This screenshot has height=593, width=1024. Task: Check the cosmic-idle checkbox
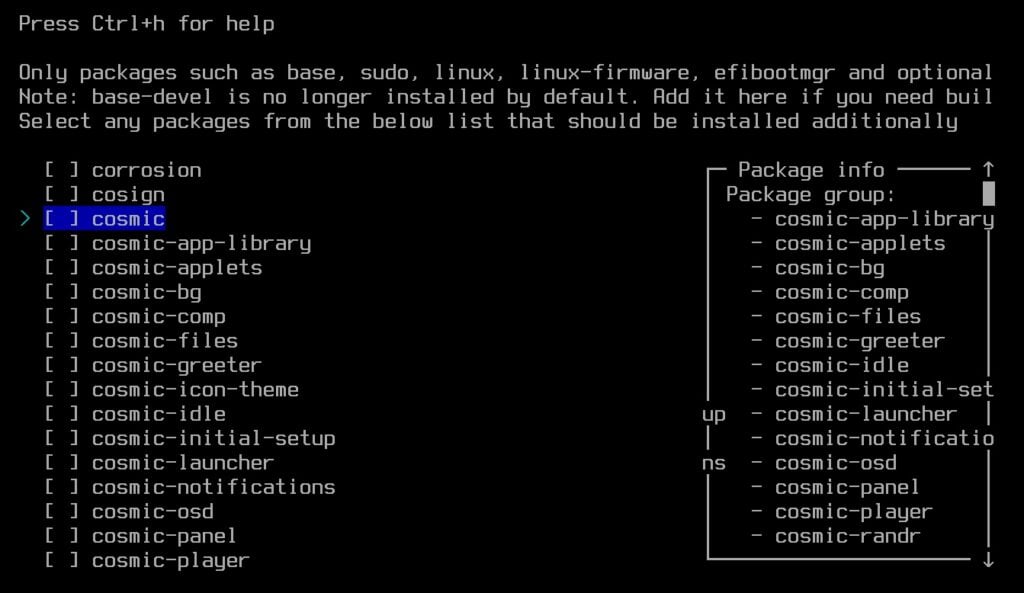[58, 413]
